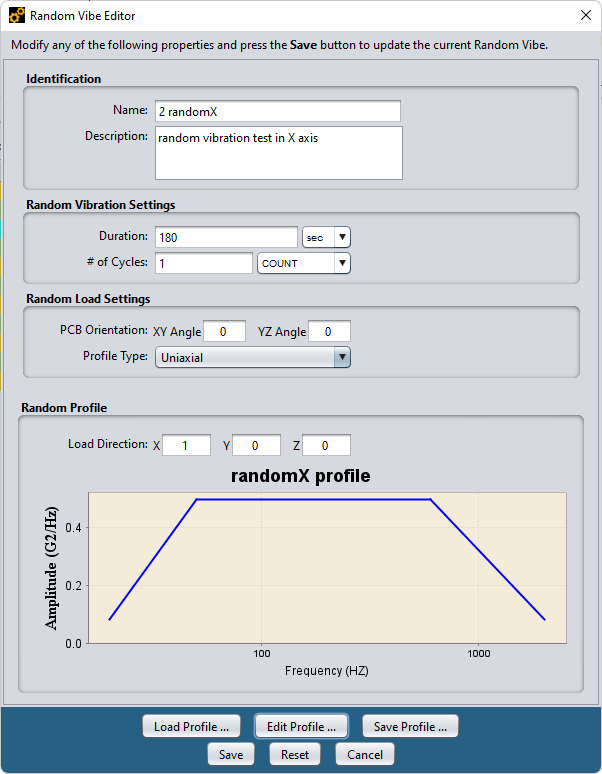This screenshot has height=774, width=602.
Task: Open the Edit Profile dialog
Action: (301, 726)
